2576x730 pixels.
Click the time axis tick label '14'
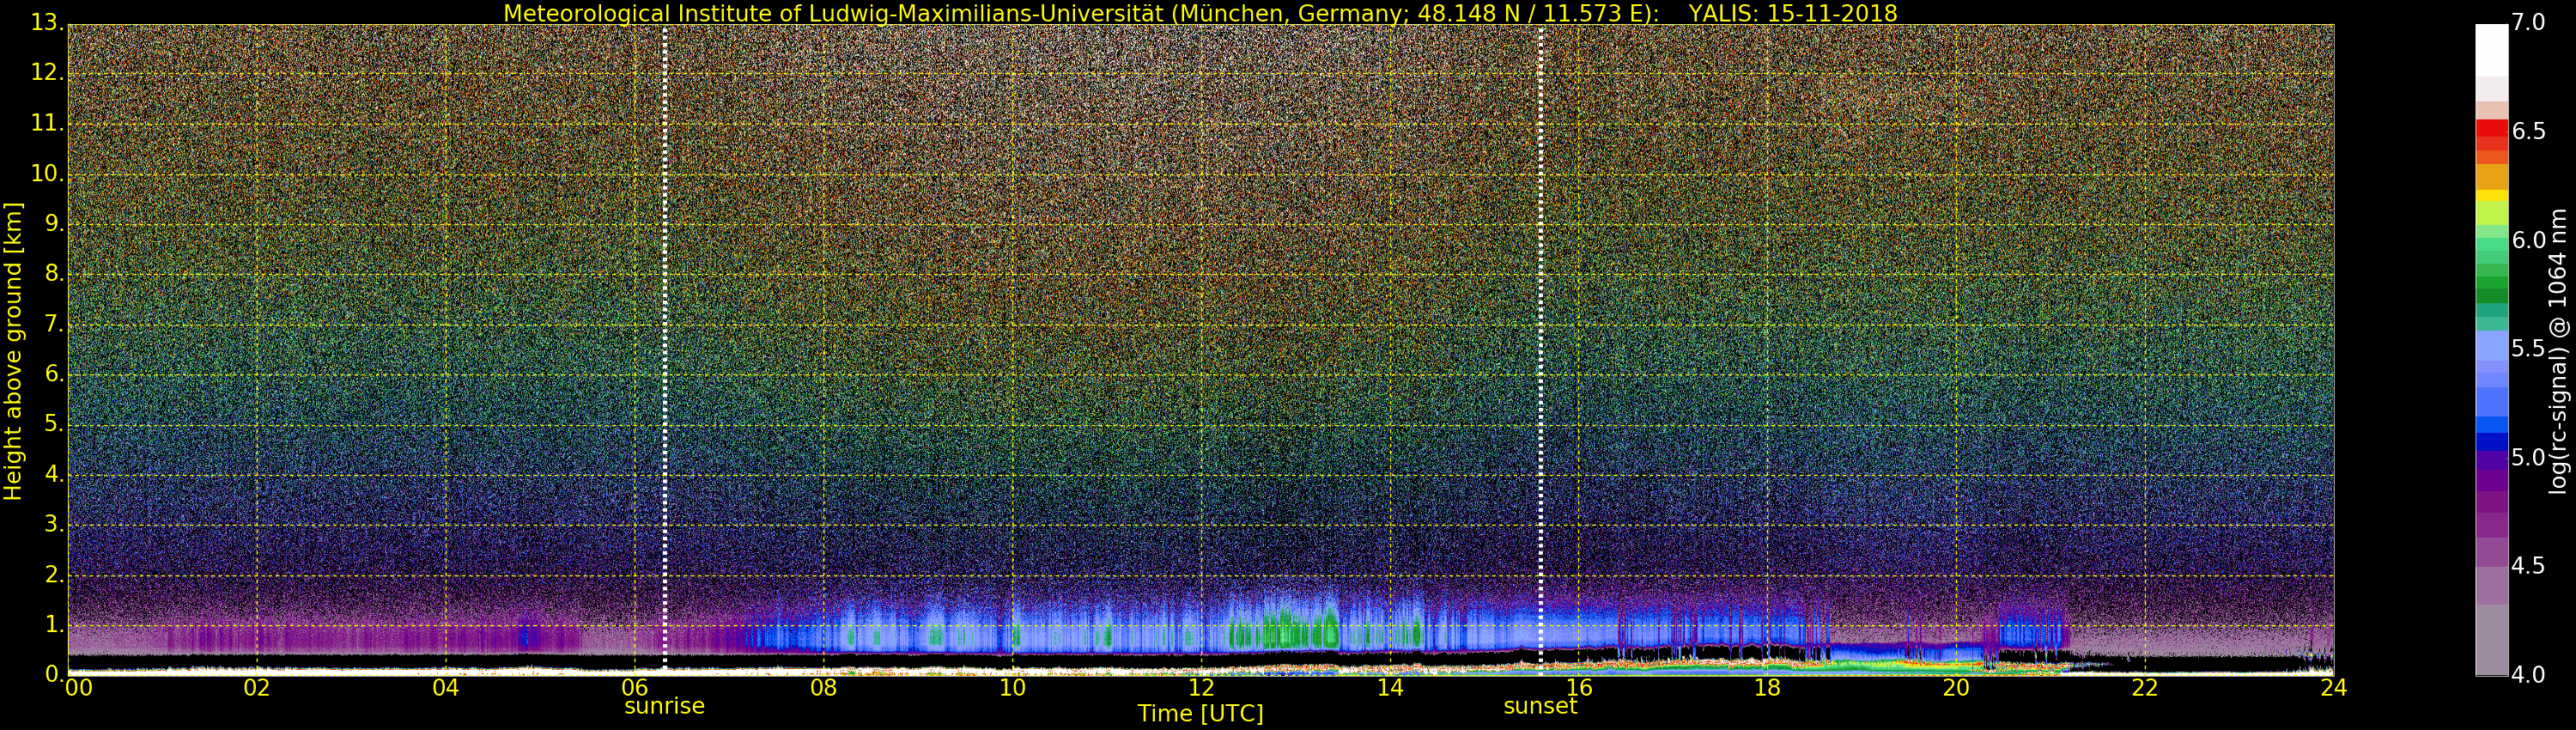click(x=1390, y=687)
